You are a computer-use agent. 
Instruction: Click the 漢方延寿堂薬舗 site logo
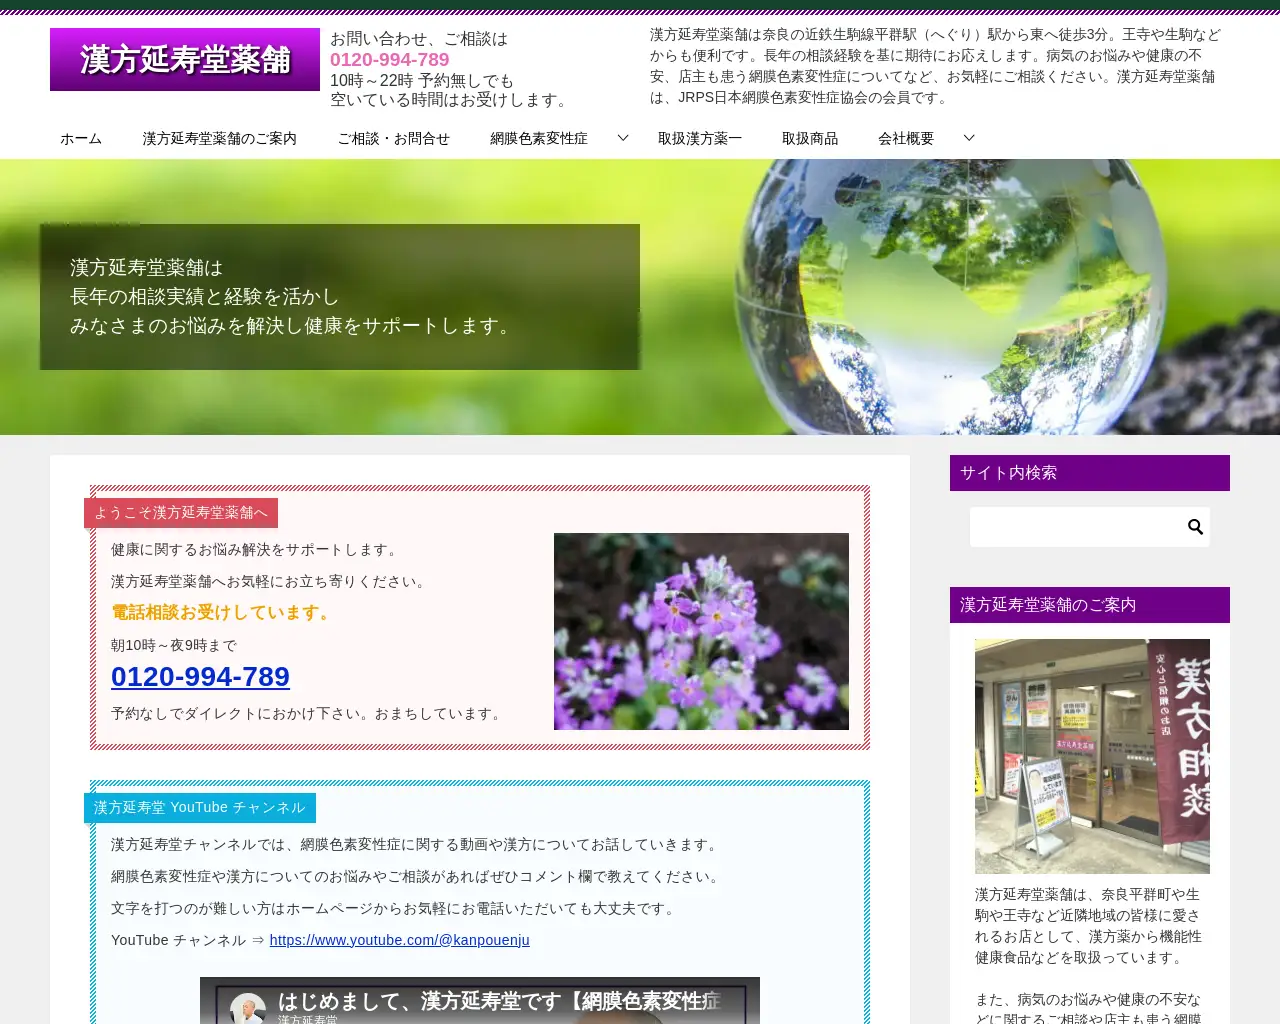point(184,59)
